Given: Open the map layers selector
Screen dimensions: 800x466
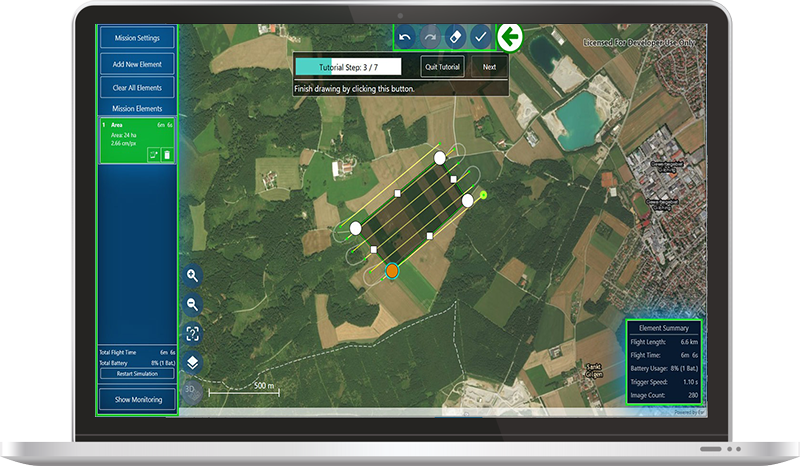Looking at the screenshot, I should [x=192, y=363].
